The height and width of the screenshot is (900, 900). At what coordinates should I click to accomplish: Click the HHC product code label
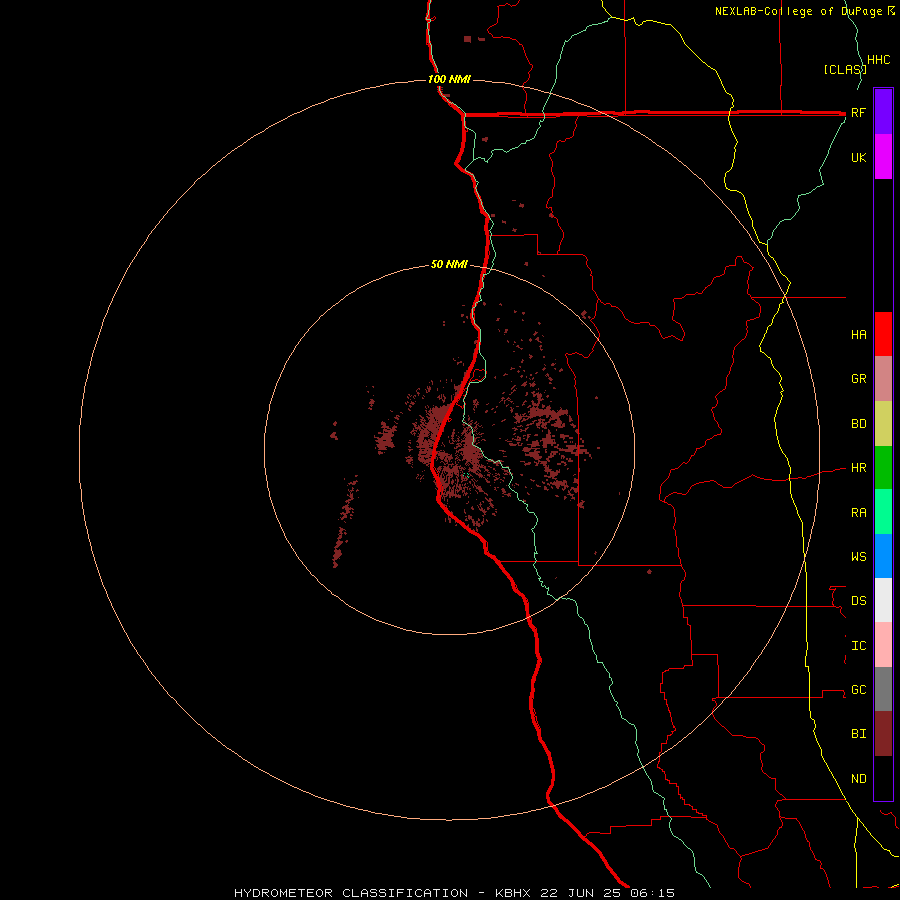(878, 60)
